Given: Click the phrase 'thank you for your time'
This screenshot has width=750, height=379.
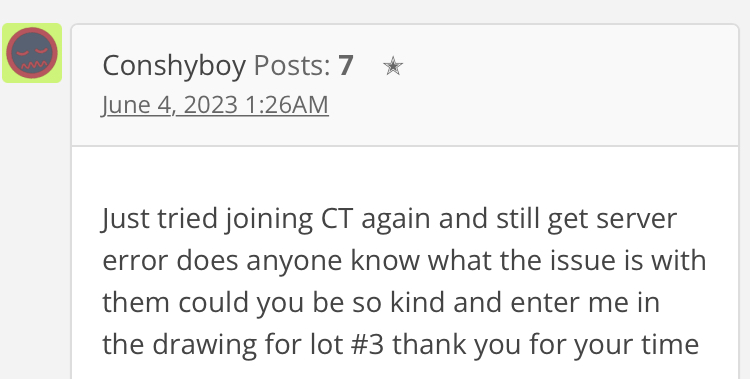Looking at the screenshot, I should (546, 345).
